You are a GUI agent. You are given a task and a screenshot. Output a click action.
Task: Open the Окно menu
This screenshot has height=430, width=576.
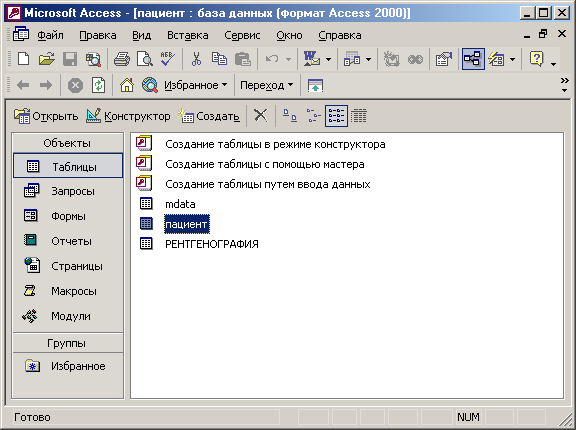(x=289, y=35)
